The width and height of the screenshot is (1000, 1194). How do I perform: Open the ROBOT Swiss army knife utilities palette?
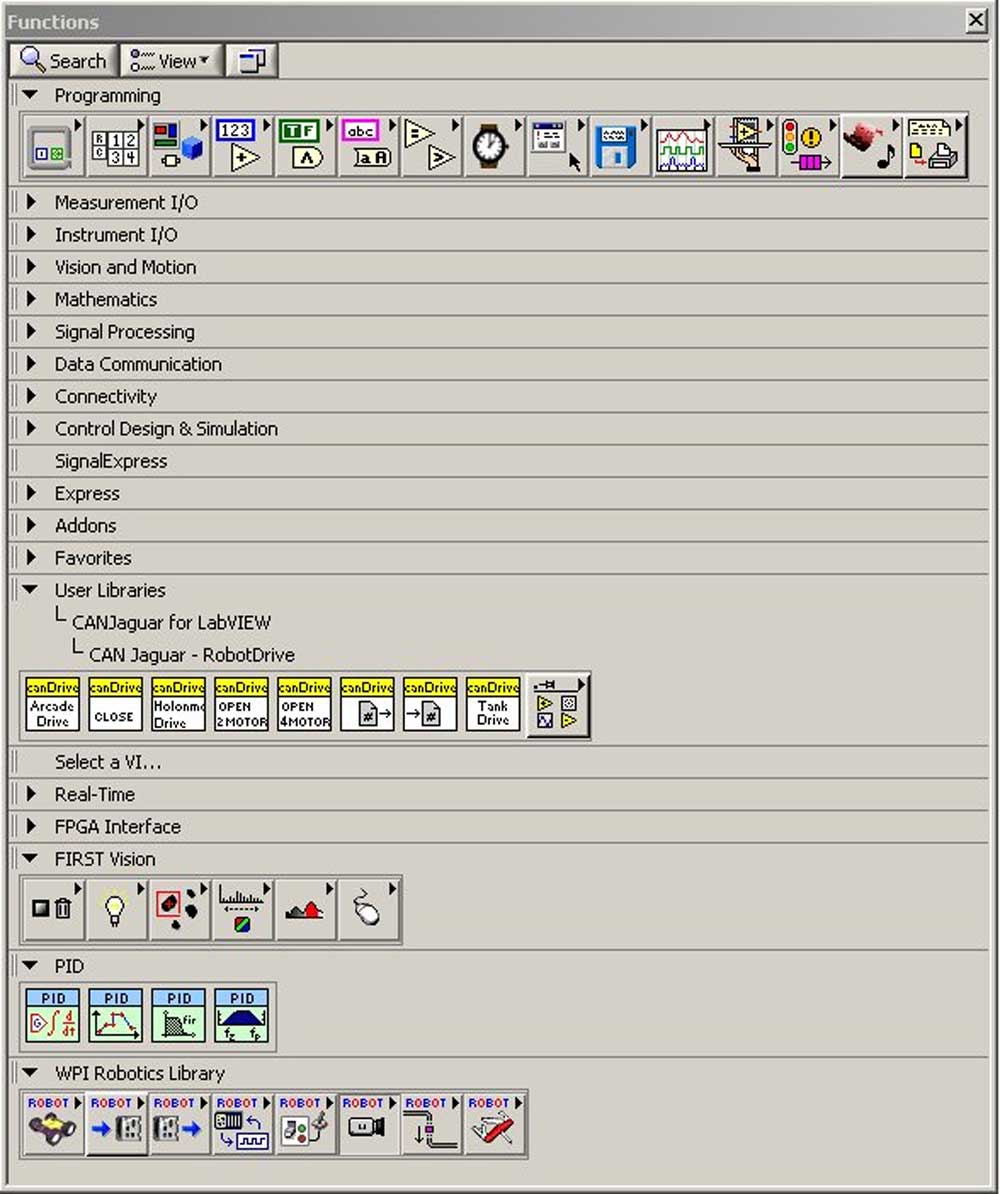tap(494, 1124)
